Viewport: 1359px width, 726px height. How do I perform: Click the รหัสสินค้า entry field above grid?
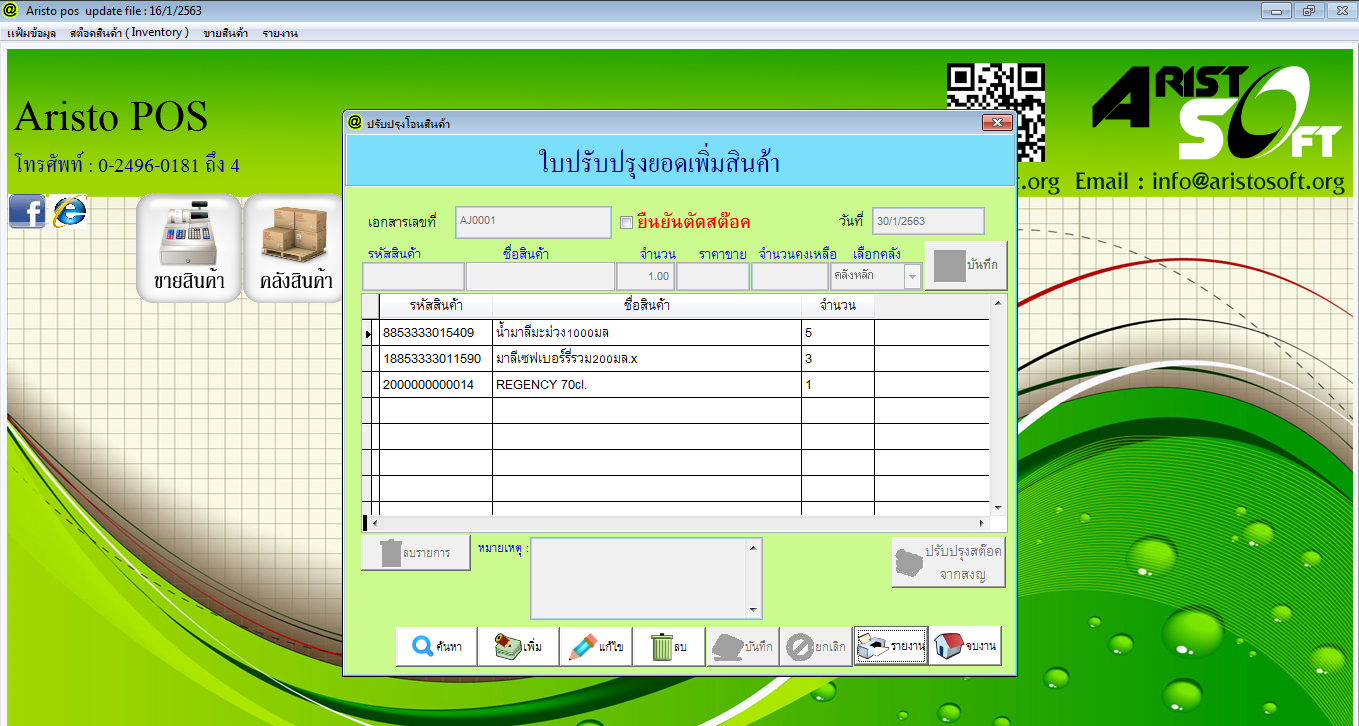coord(413,277)
